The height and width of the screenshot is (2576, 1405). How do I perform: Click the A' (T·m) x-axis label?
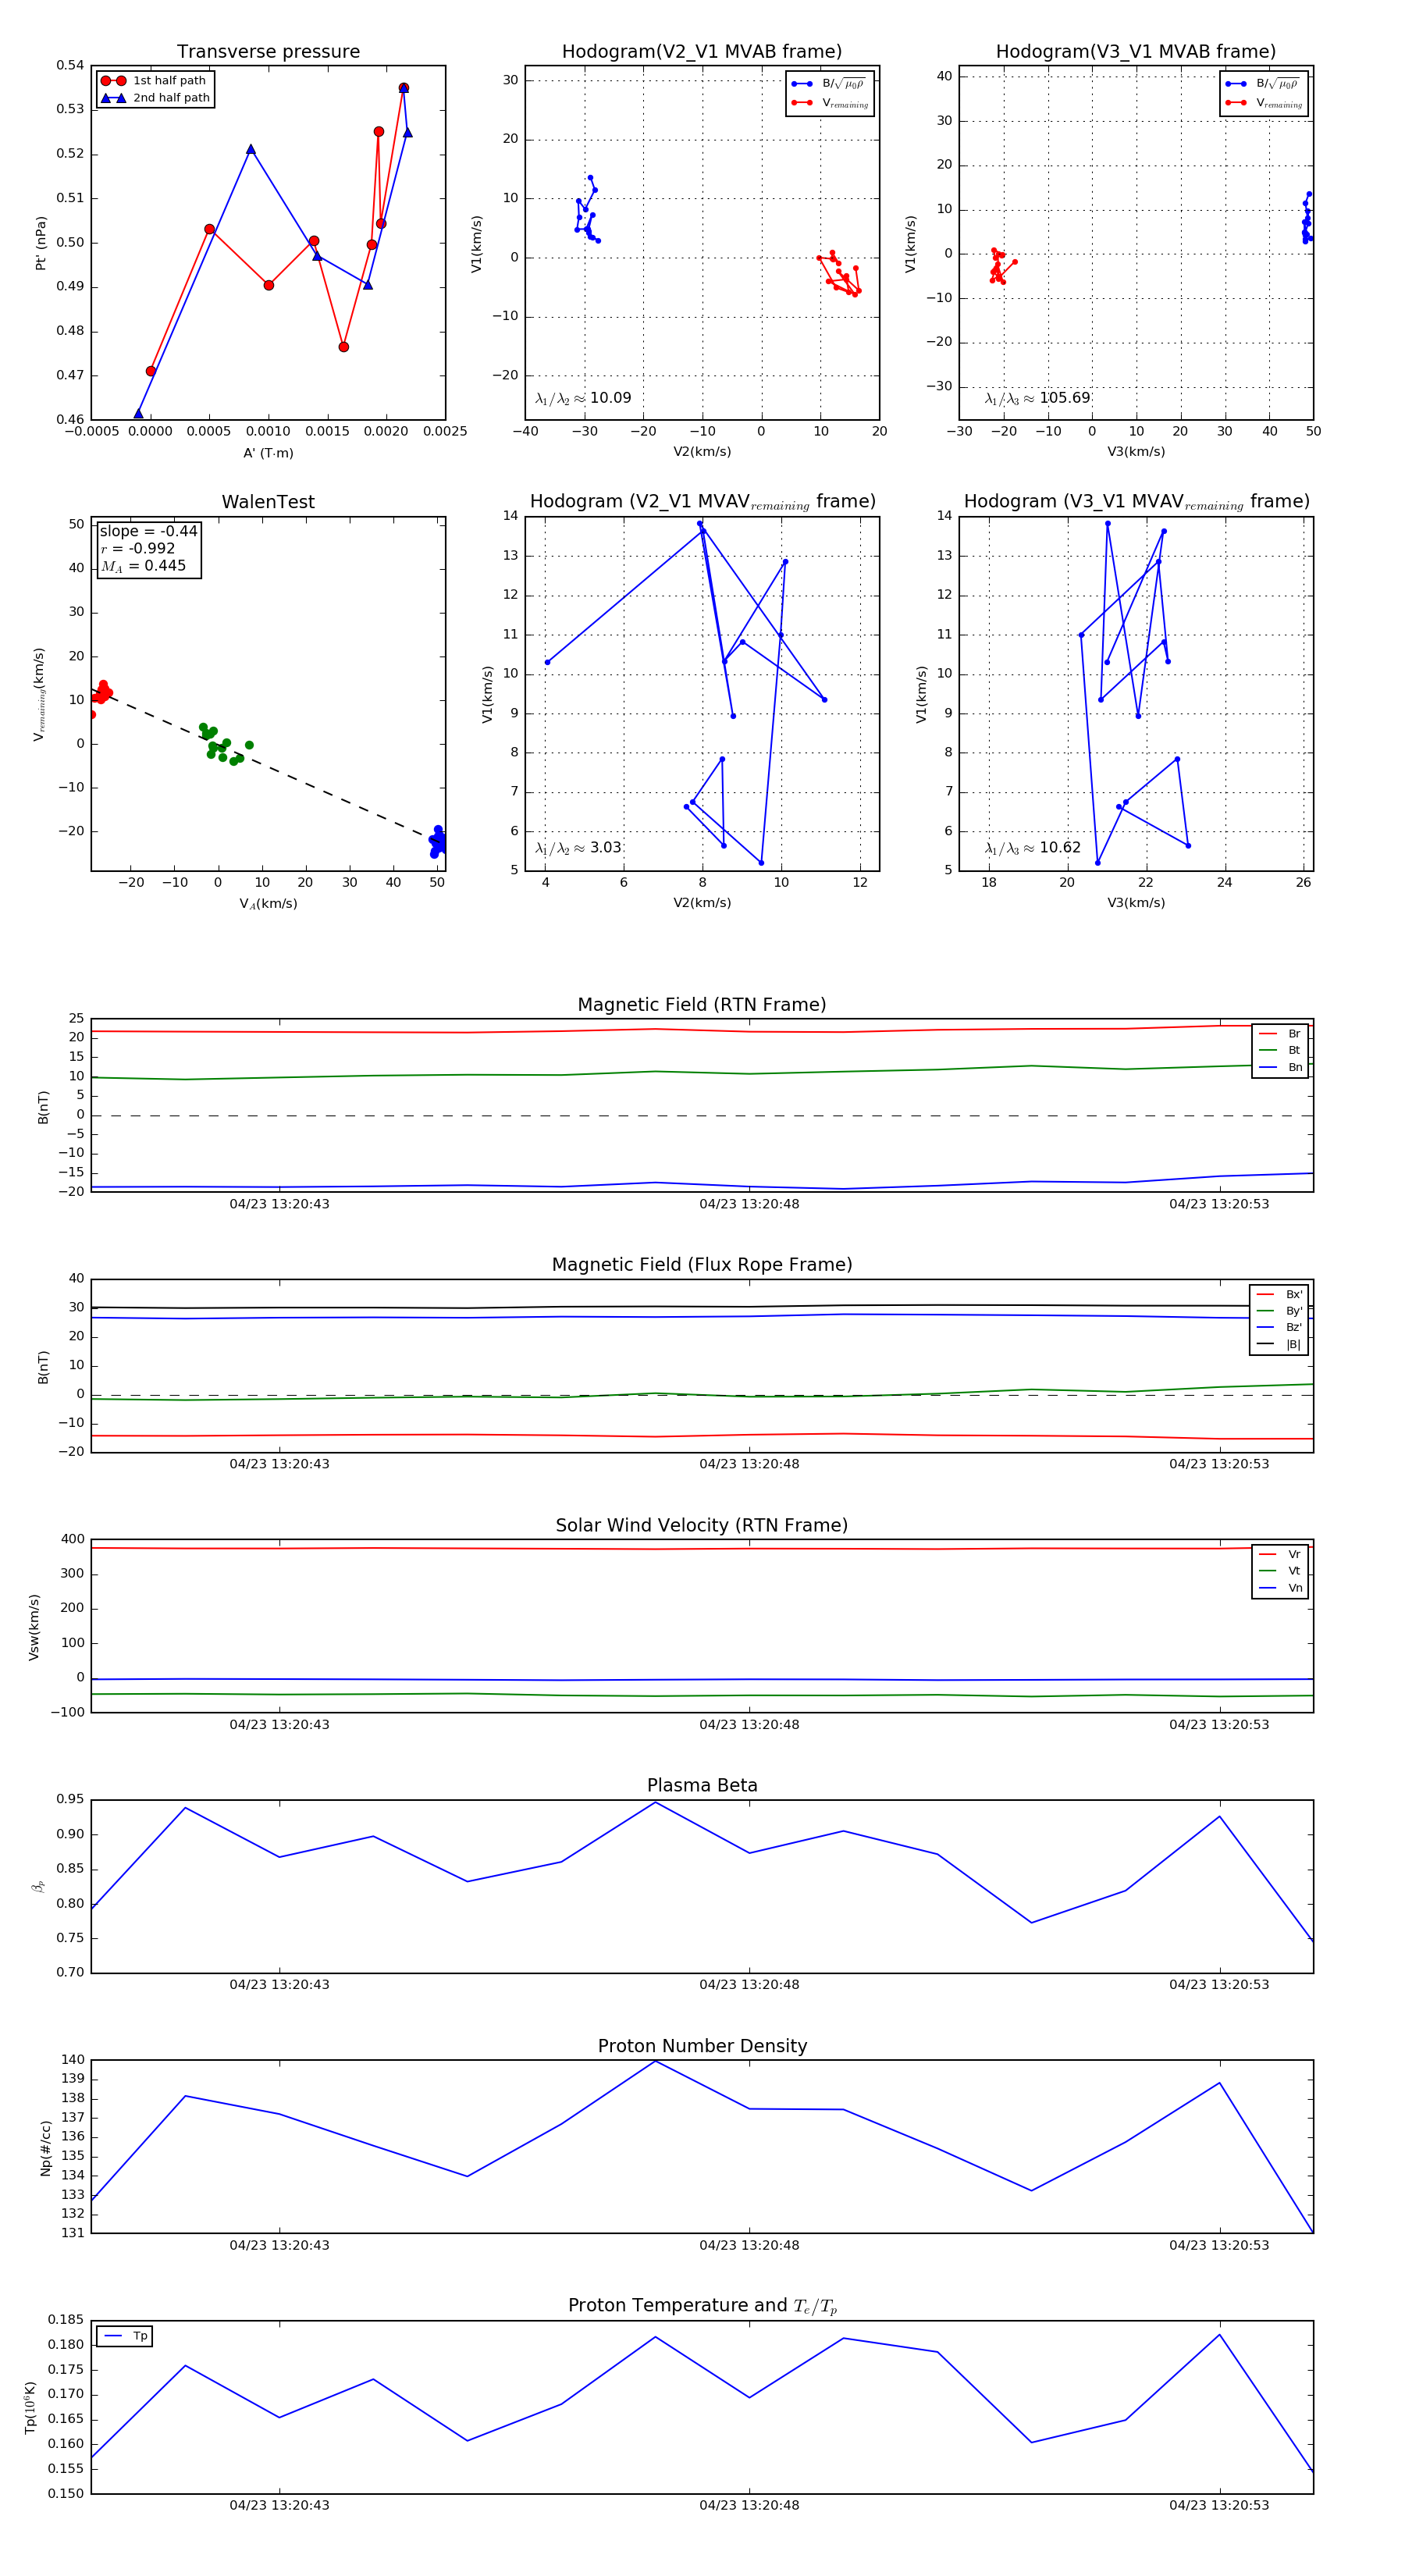pyautogui.click(x=268, y=453)
